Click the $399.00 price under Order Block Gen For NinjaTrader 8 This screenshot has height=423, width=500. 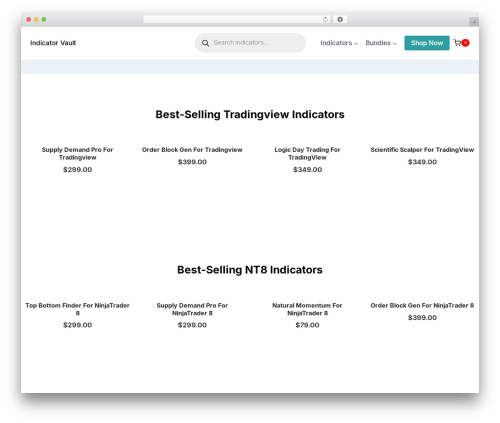coord(422,318)
